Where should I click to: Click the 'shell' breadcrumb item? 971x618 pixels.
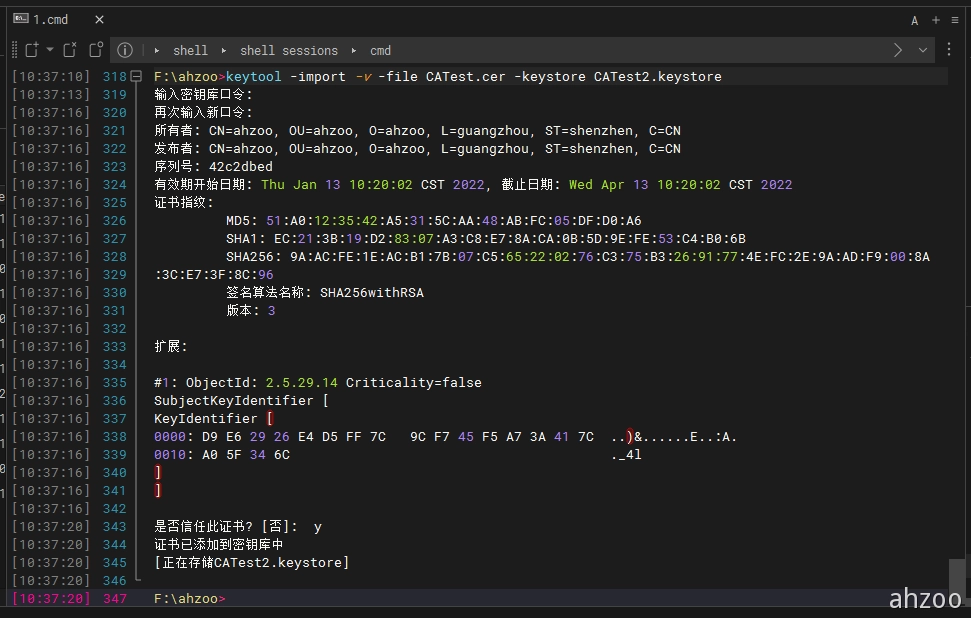(190, 50)
